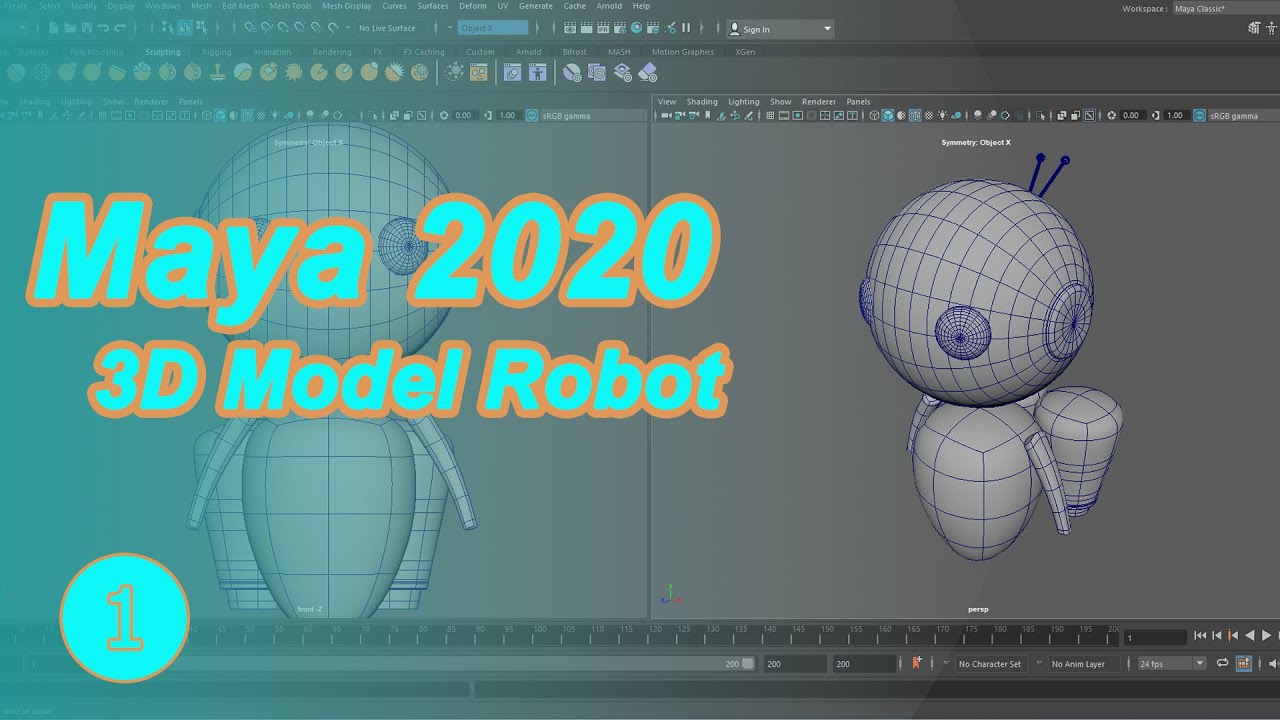
Task: Toggle use all lights in persp panel
Action: click(943, 115)
